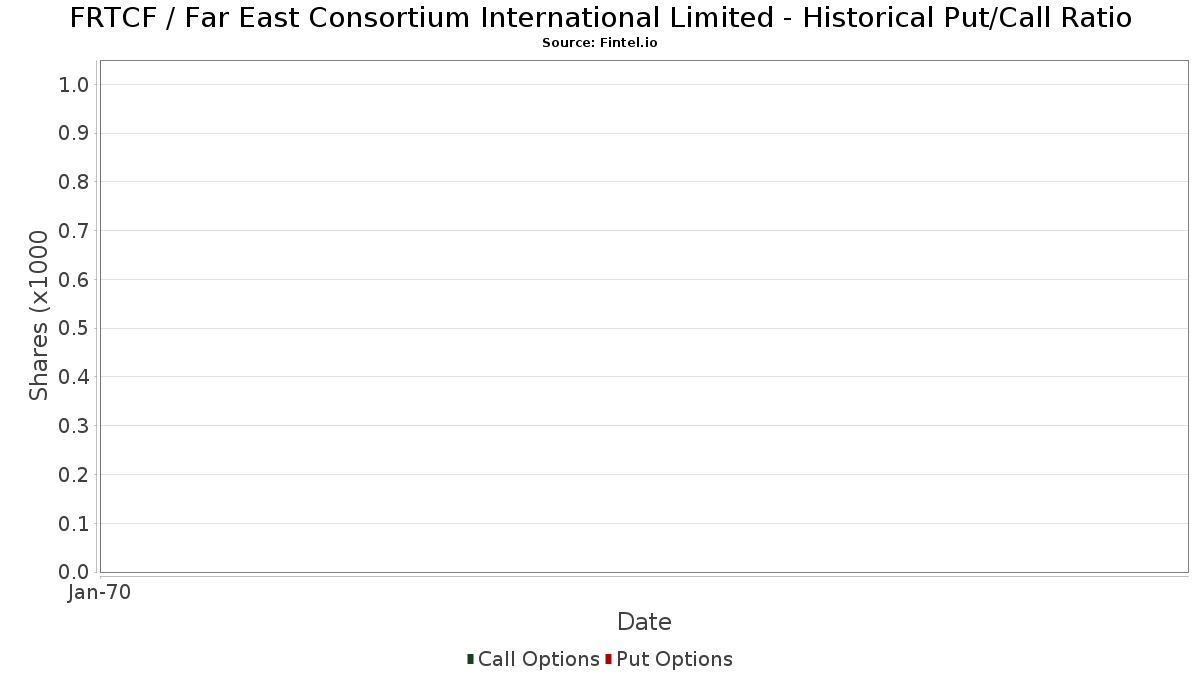Click the 0.3 y-axis tick label
This screenshot has width=1200, height=675.
tap(74, 426)
